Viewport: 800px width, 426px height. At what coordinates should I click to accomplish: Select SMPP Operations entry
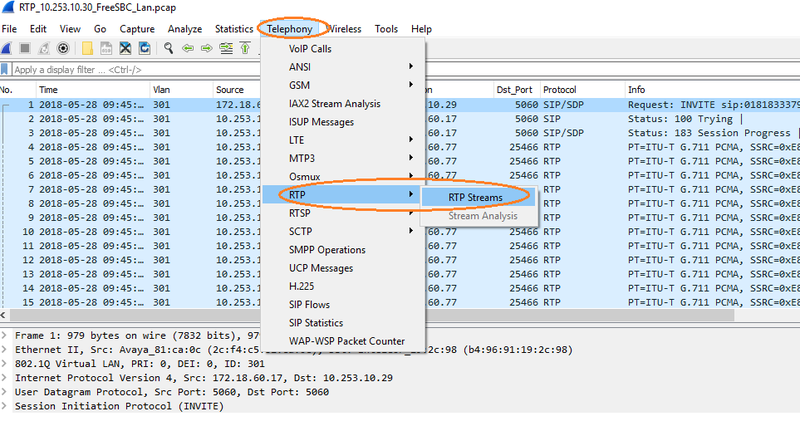tap(343, 249)
